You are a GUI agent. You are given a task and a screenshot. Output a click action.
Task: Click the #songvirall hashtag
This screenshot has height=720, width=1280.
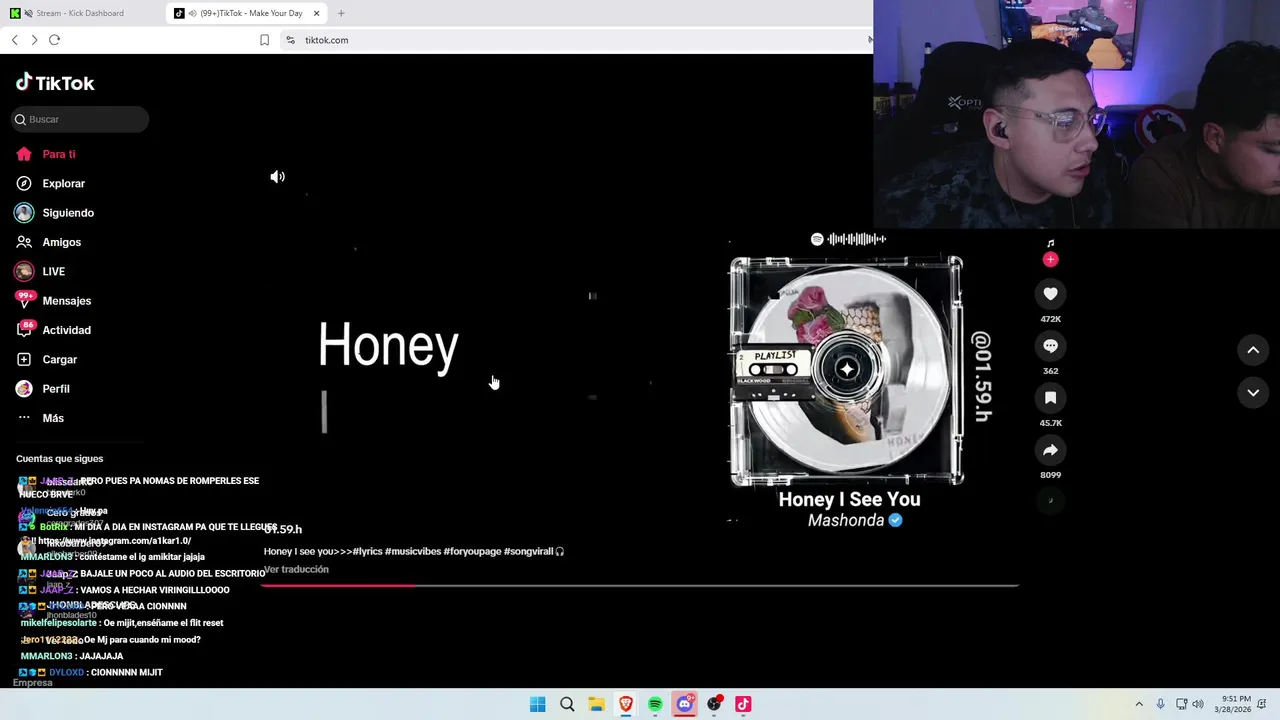[529, 551]
